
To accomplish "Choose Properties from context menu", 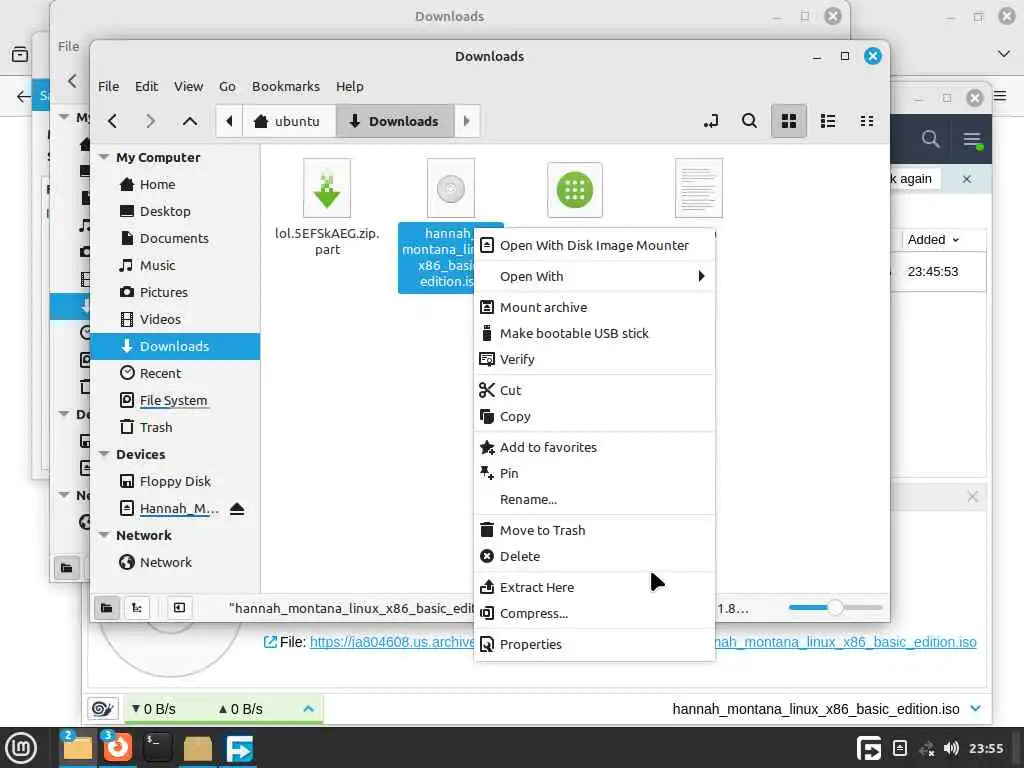I will [594, 645].
